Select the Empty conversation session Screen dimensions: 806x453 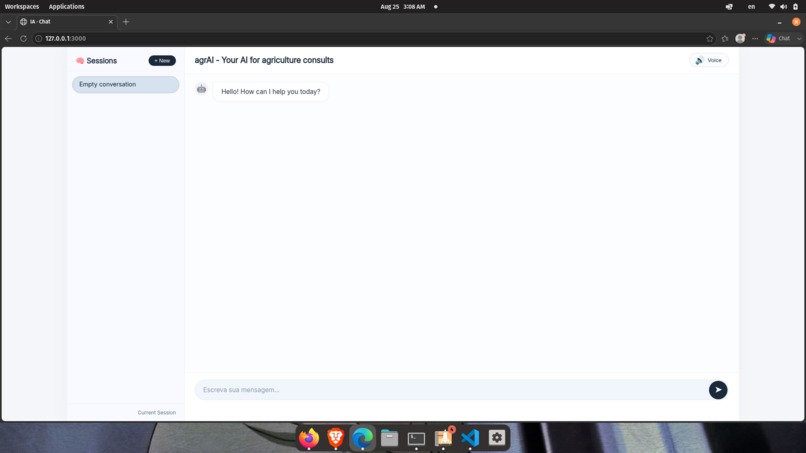coord(125,84)
